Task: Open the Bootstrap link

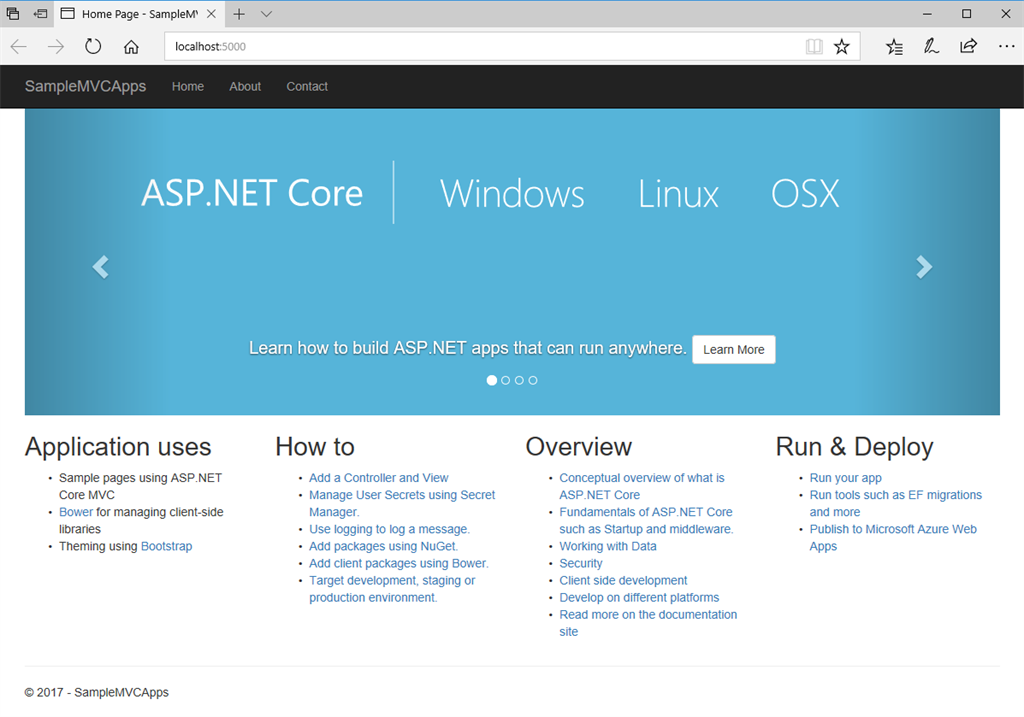Action: pyautogui.click(x=166, y=546)
